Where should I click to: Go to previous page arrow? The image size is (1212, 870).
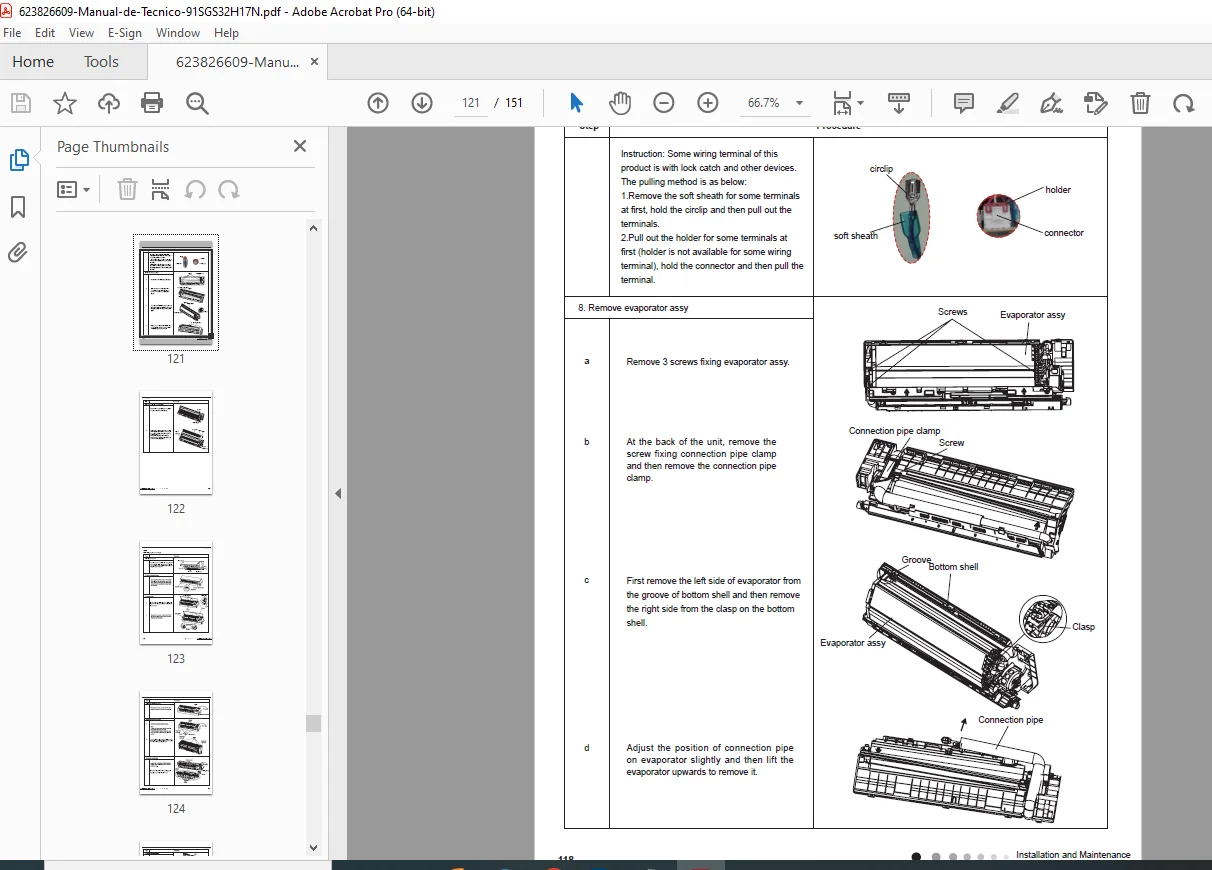(378, 103)
